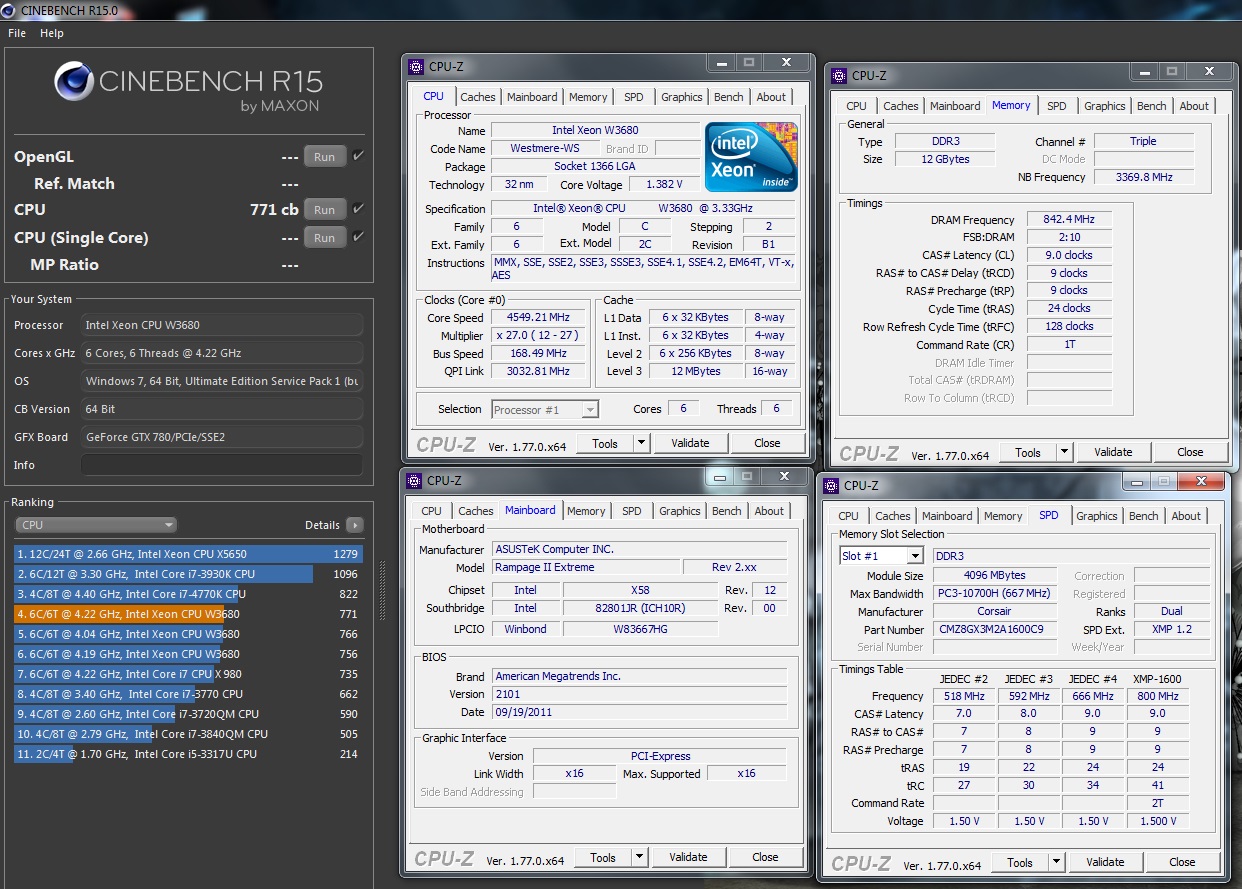The width and height of the screenshot is (1242, 889).
Task: Switch to Caches tab in CPU window
Action: [x=478, y=97]
